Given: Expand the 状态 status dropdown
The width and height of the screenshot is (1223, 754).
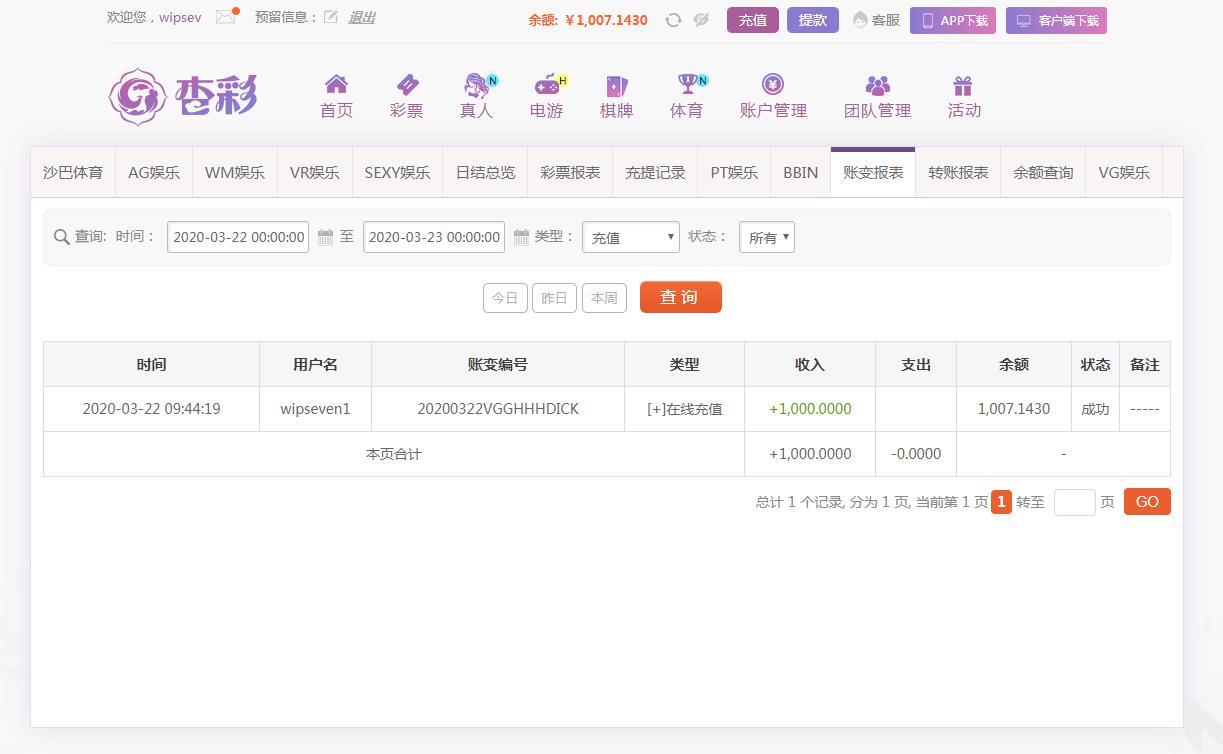Looking at the screenshot, I should pos(766,237).
